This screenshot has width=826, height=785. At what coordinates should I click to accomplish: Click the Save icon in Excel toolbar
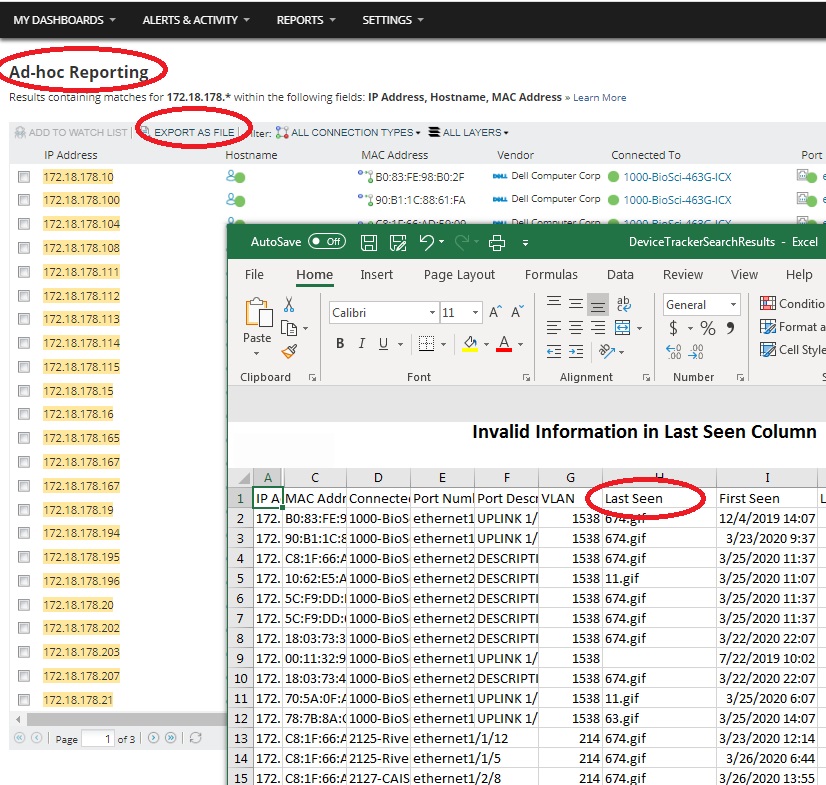click(x=368, y=242)
